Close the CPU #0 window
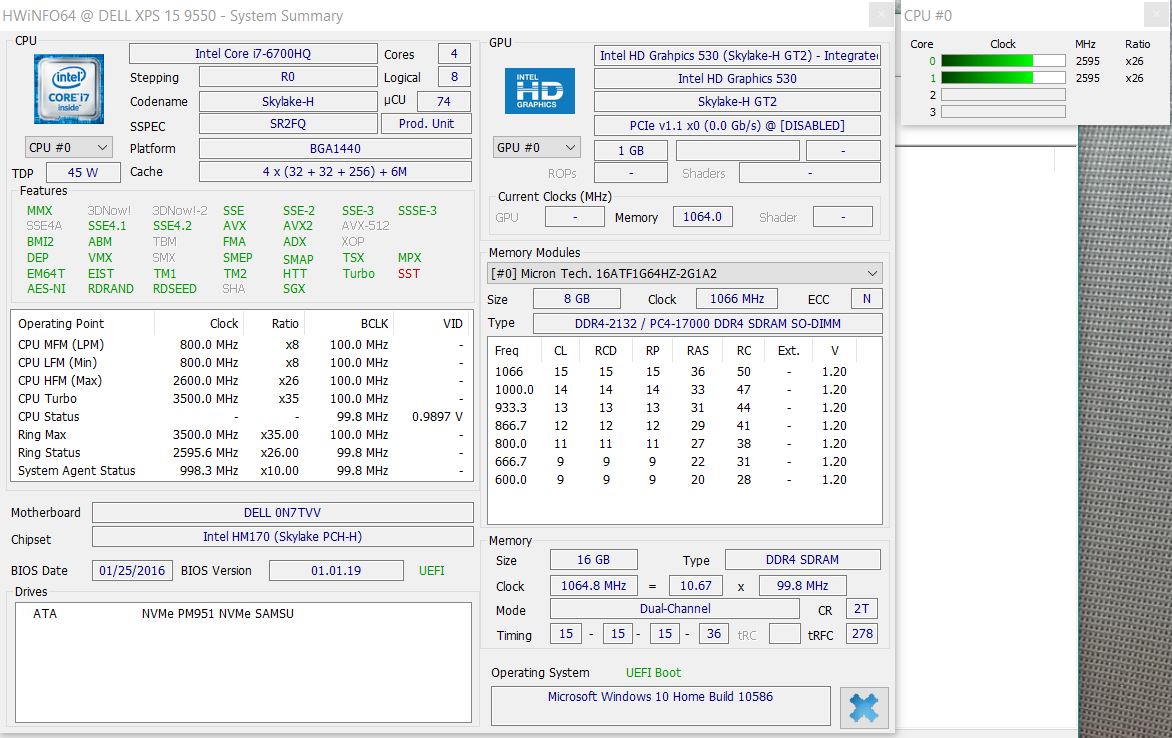The image size is (1172, 738). click(x=1157, y=15)
